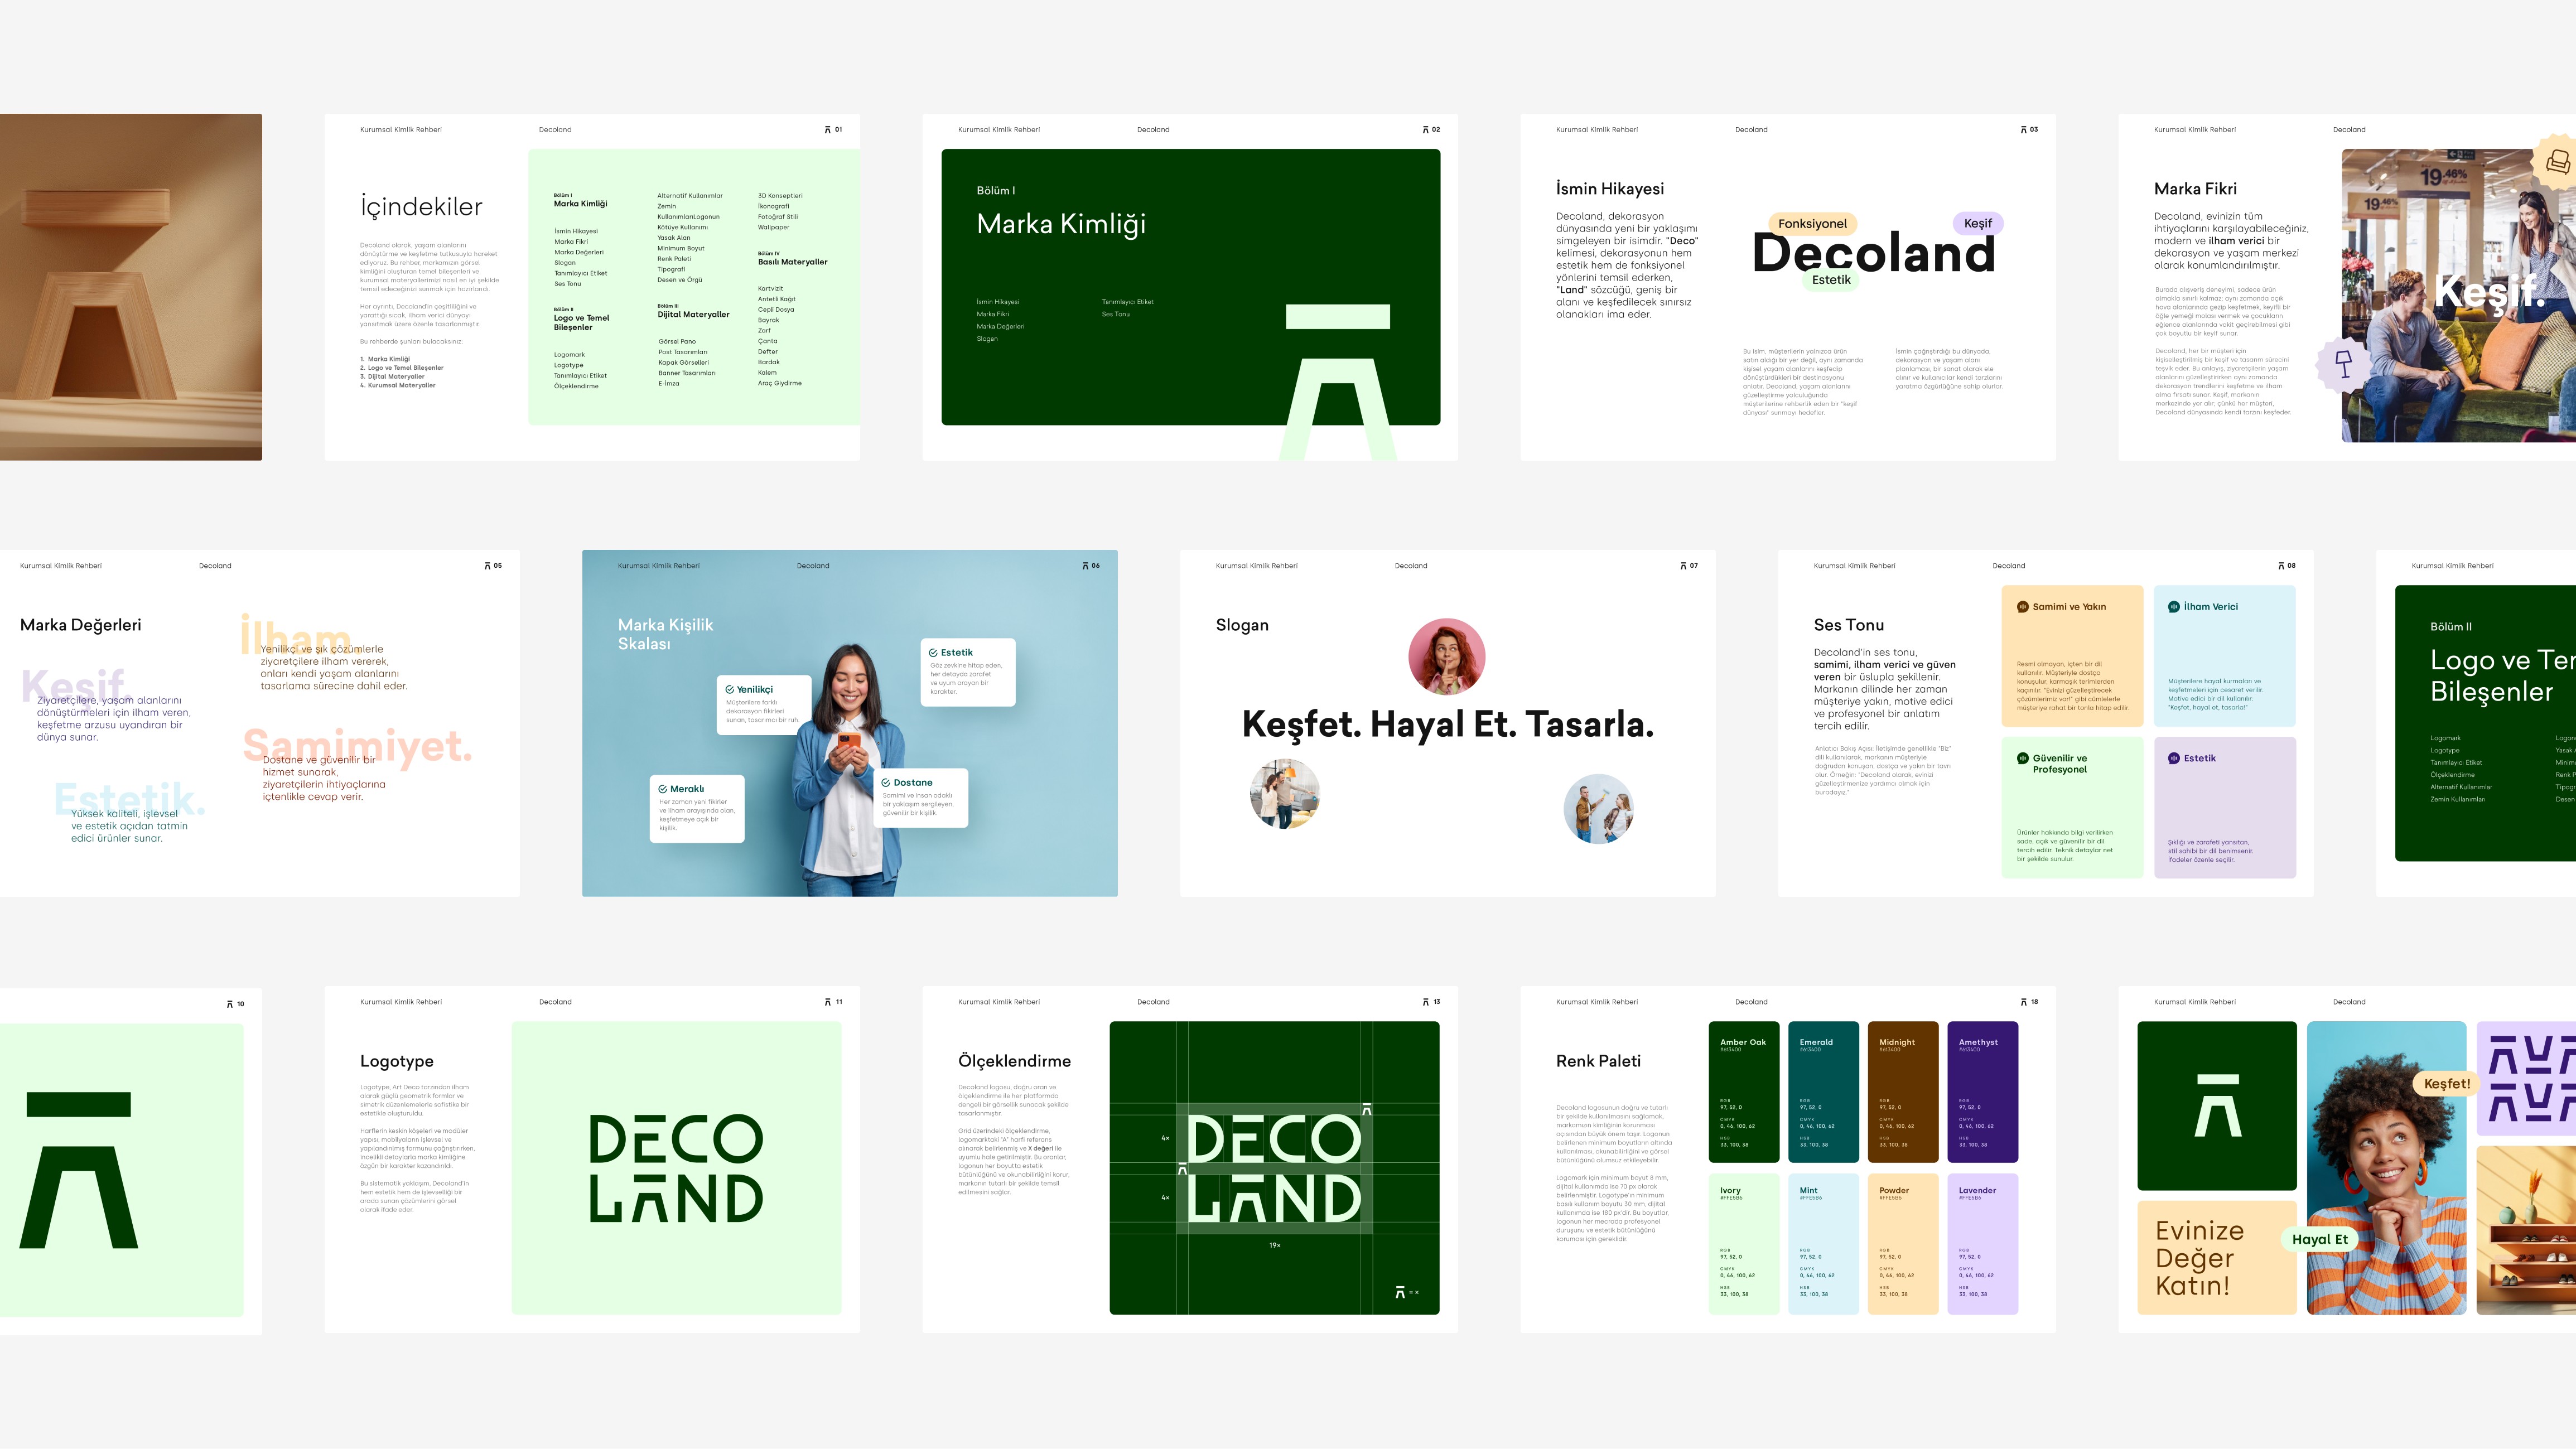Click the Logomark item in Bölüm II list
2576x1449 pixels.
[x=2445, y=738]
